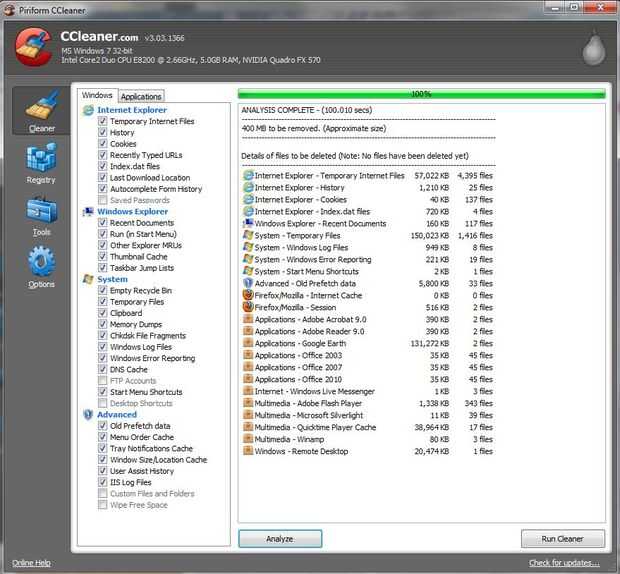Uncheck Empty Recycle Bin checkbox
This screenshot has width=620, height=574.
pyautogui.click(x=103, y=290)
